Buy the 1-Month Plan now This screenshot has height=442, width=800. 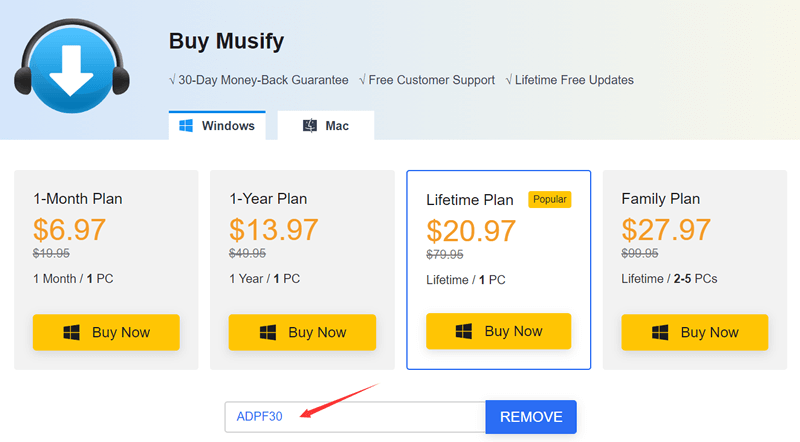[x=106, y=332]
